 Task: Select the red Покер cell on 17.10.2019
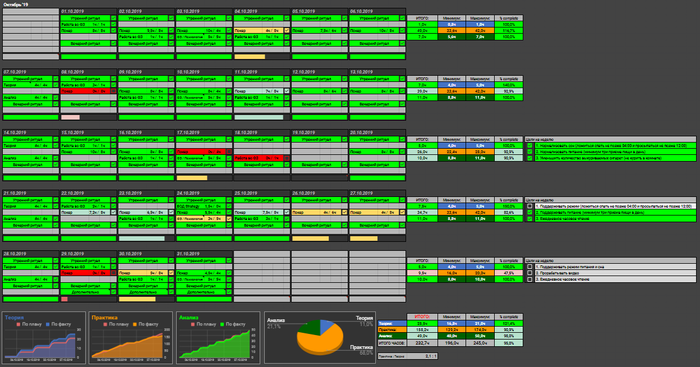[x=201, y=152]
